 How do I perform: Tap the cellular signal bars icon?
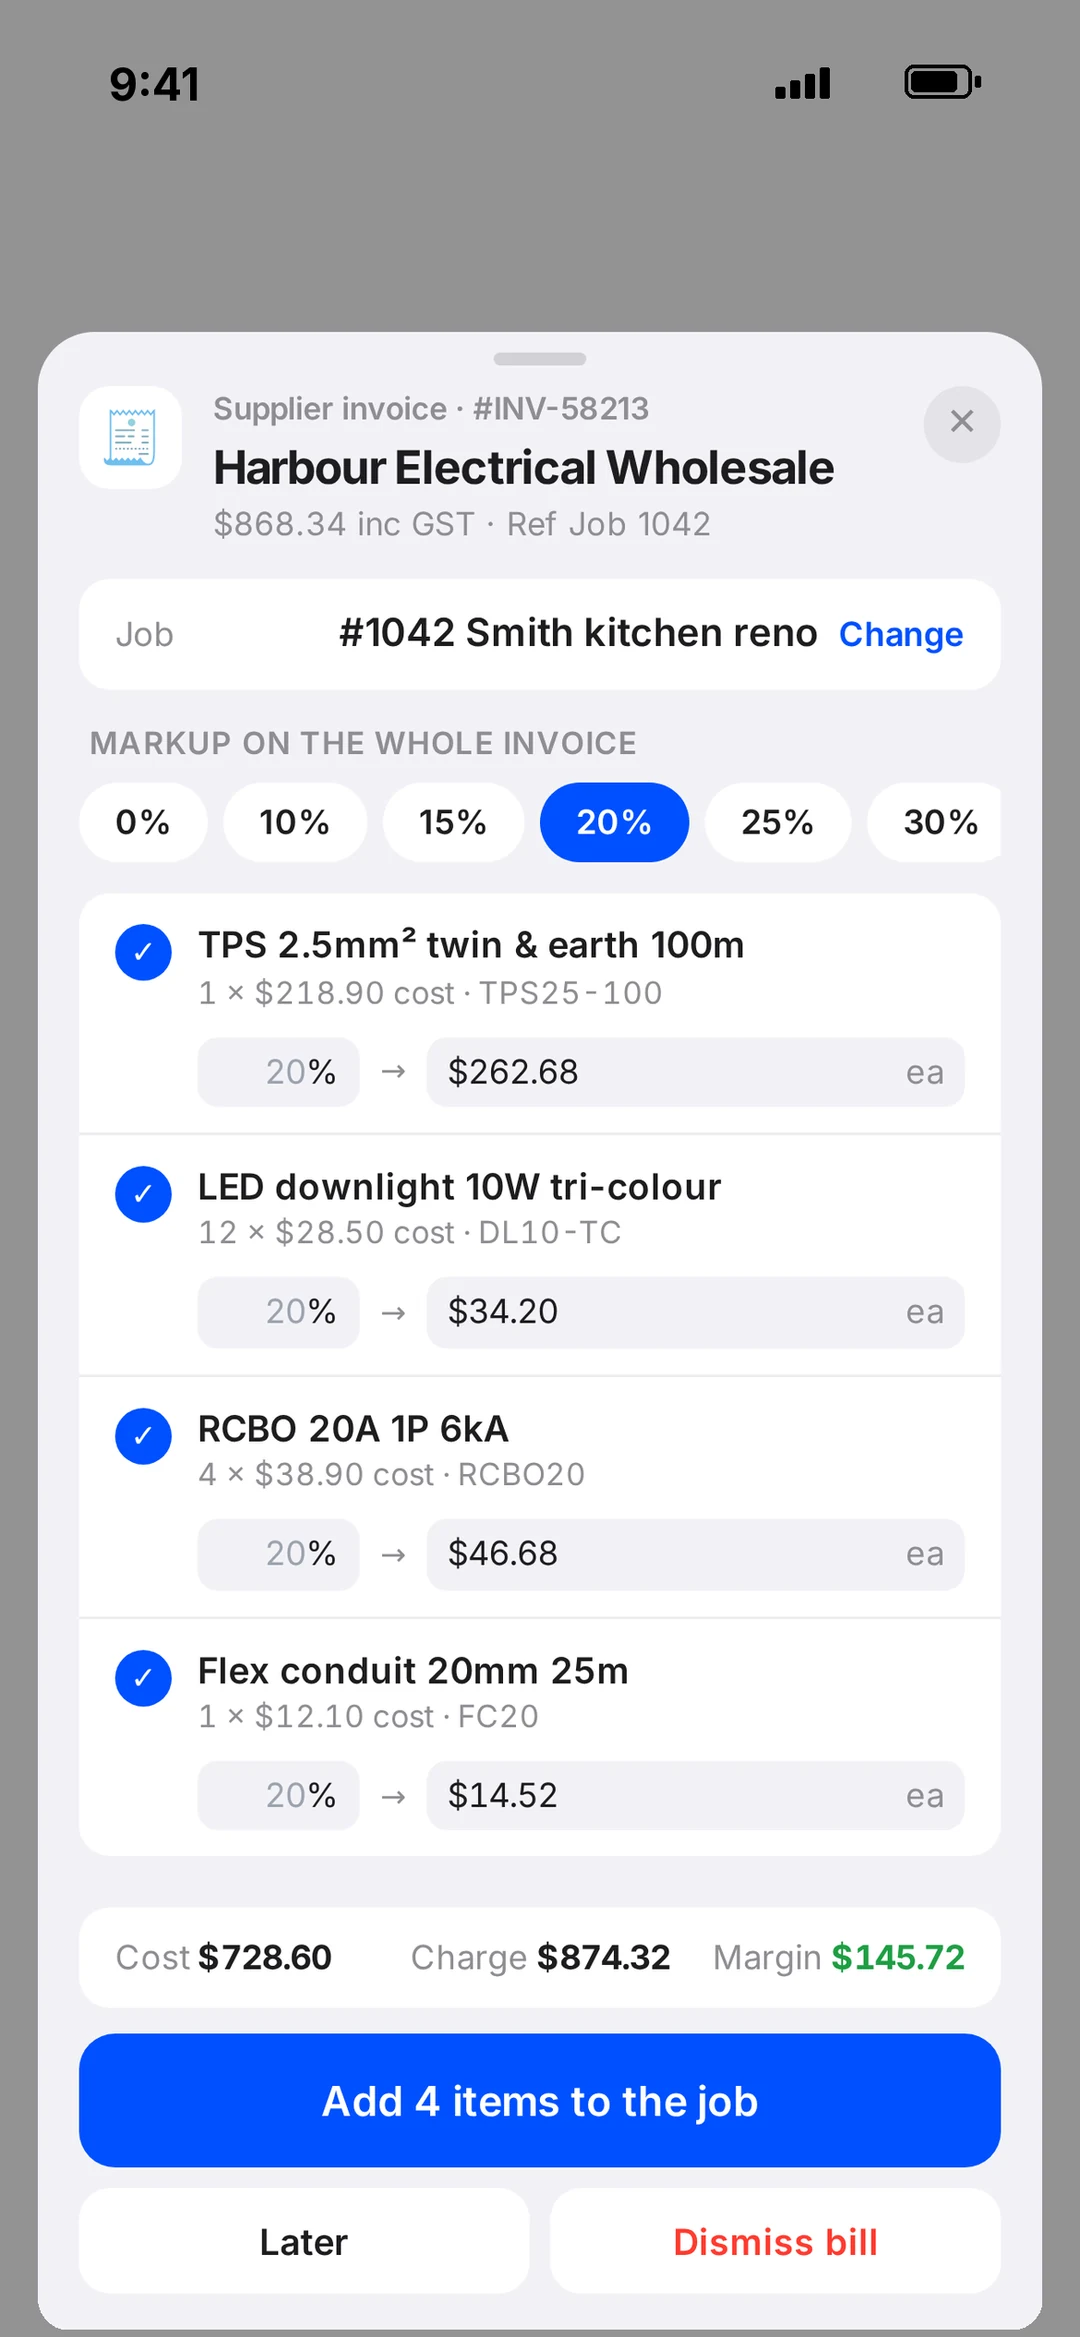pos(803,83)
